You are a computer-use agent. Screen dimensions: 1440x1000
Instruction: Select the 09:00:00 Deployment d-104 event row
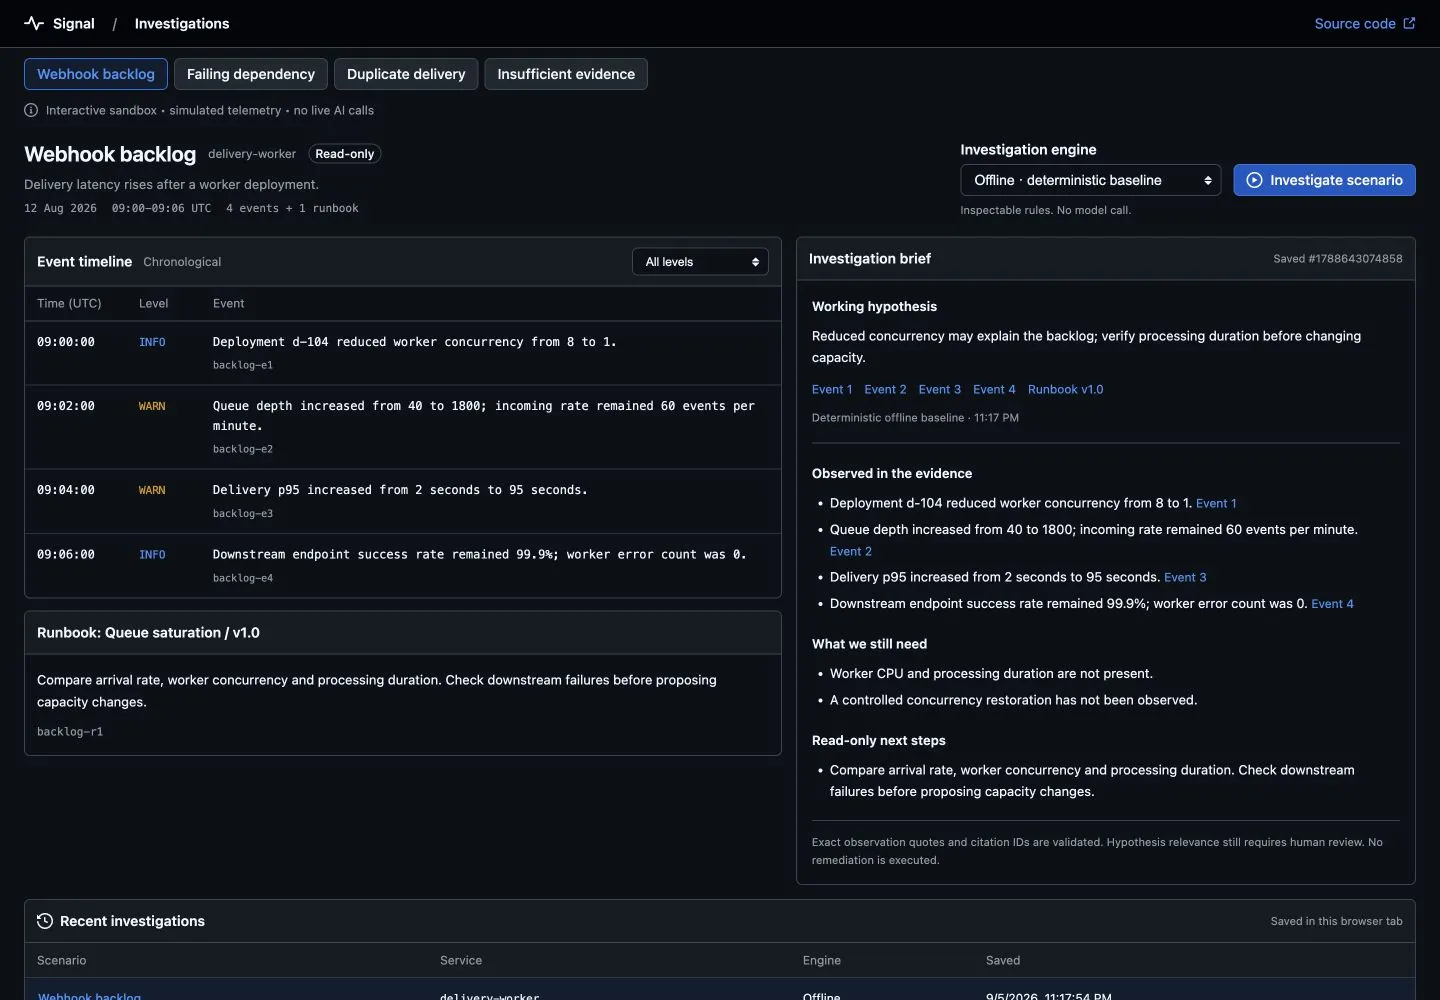403,353
